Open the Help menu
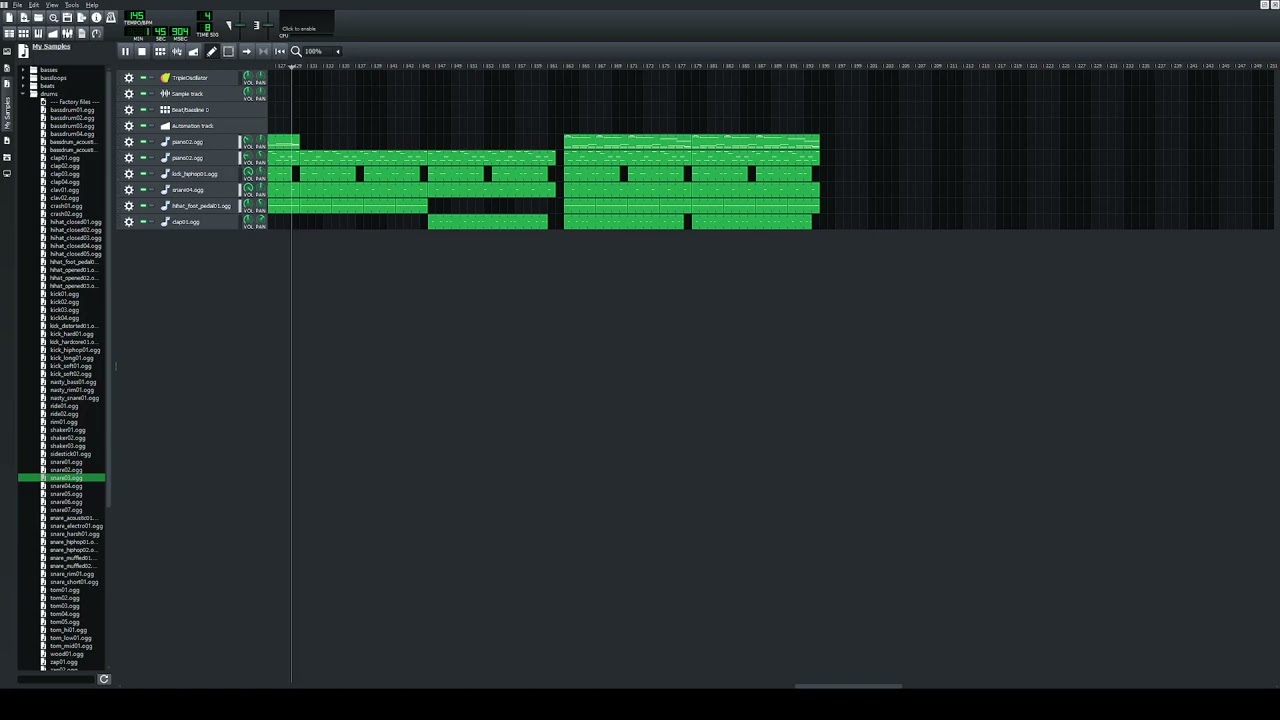Image resolution: width=1280 pixels, height=720 pixels. [92, 5]
